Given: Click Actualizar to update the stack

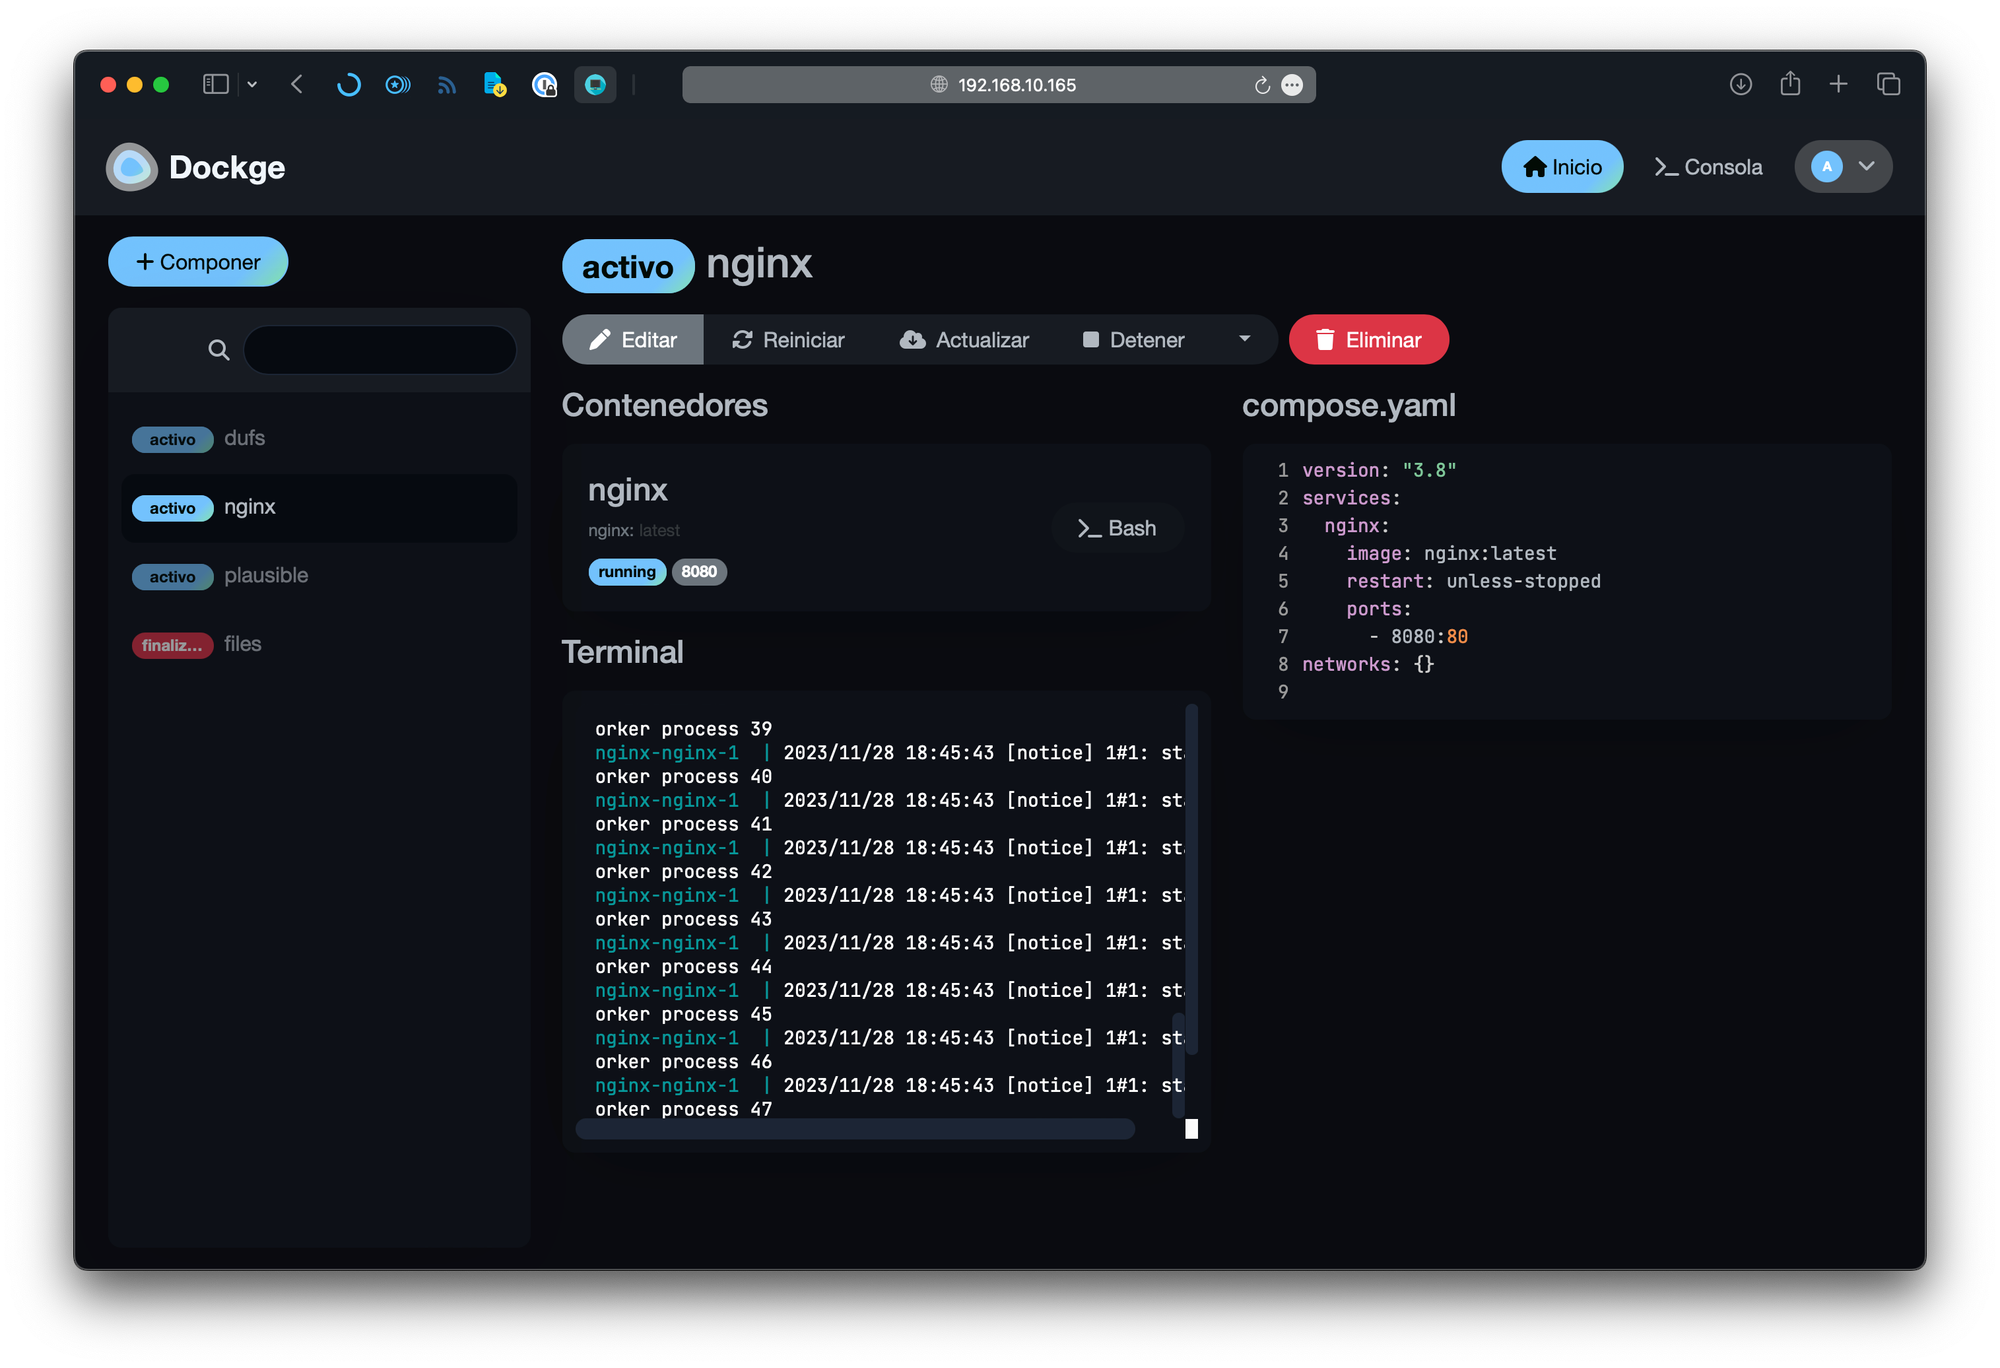Looking at the screenshot, I should coord(964,340).
